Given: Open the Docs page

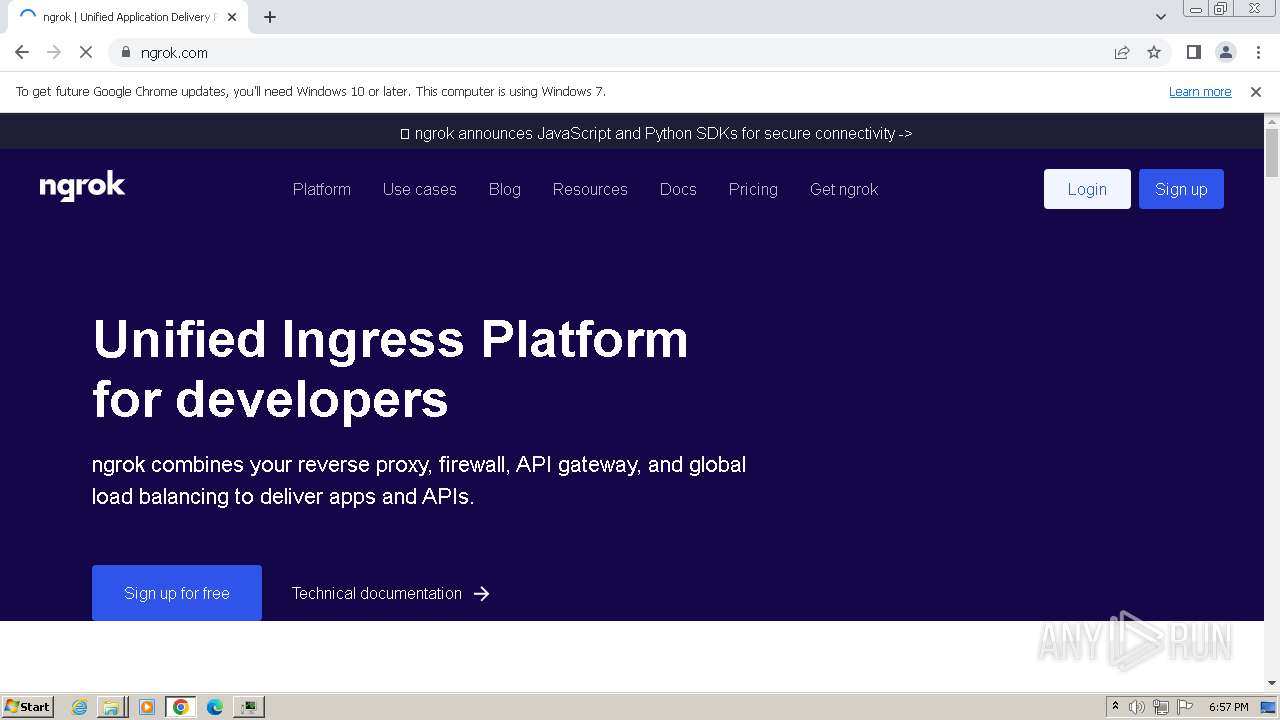Looking at the screenshot, I should point(678,189).
